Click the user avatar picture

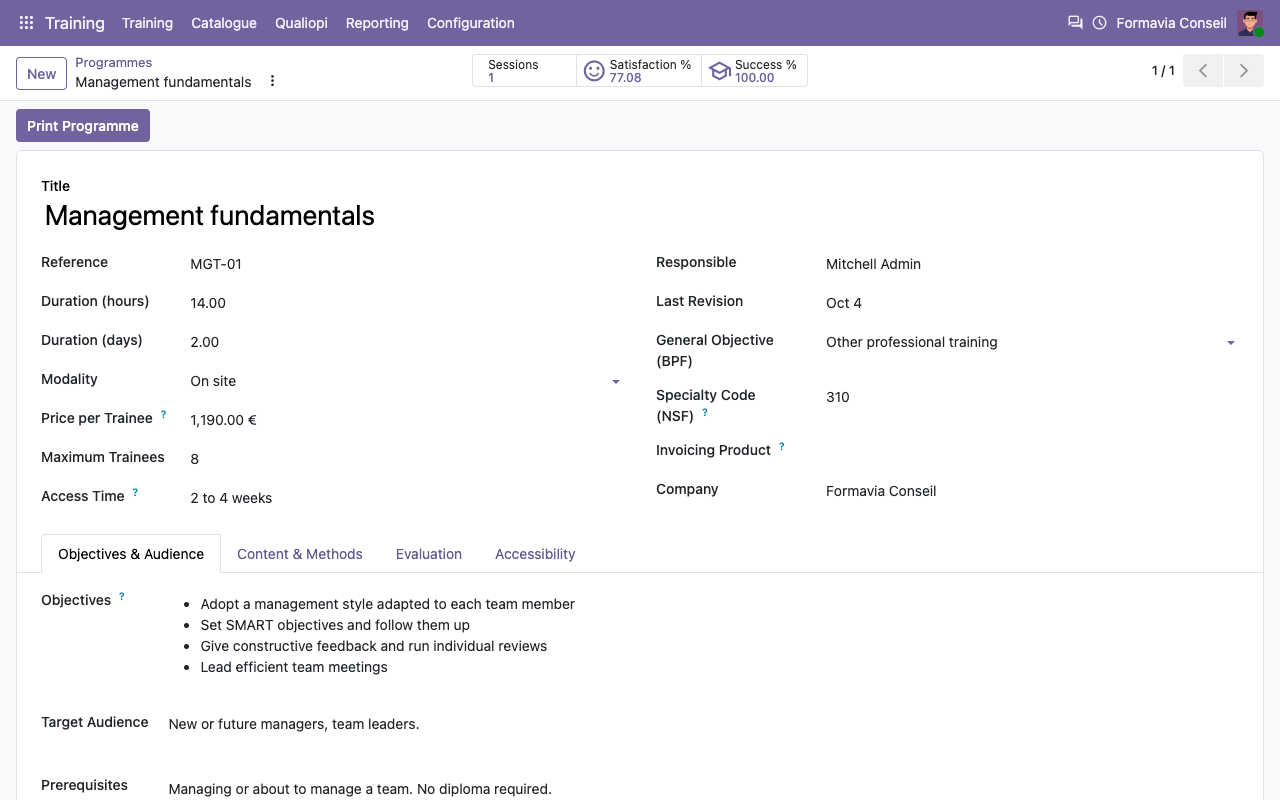coord(1250,23)
